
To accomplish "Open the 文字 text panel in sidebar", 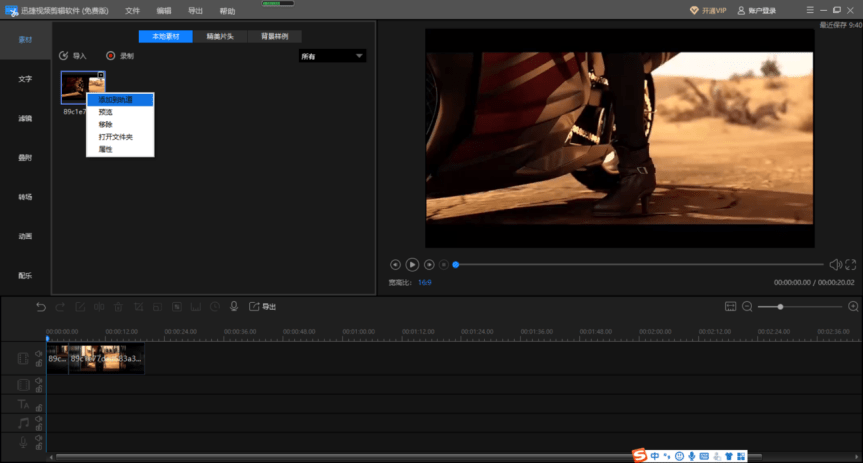I will pyautogui.click(x=25, y=79).
